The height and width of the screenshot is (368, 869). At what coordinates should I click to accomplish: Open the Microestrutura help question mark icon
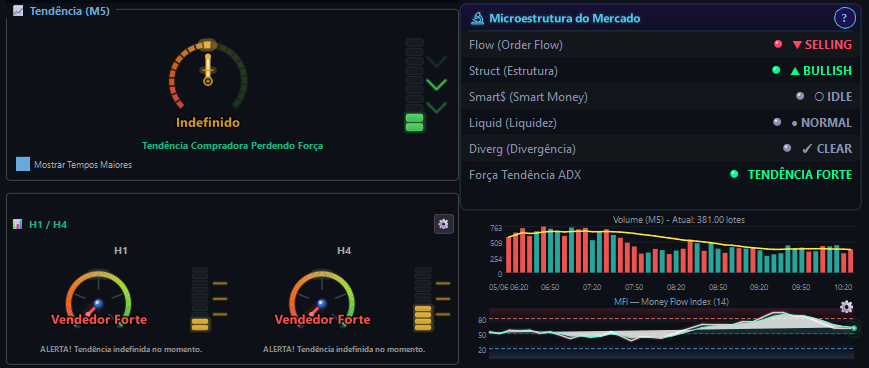point(844,18)
